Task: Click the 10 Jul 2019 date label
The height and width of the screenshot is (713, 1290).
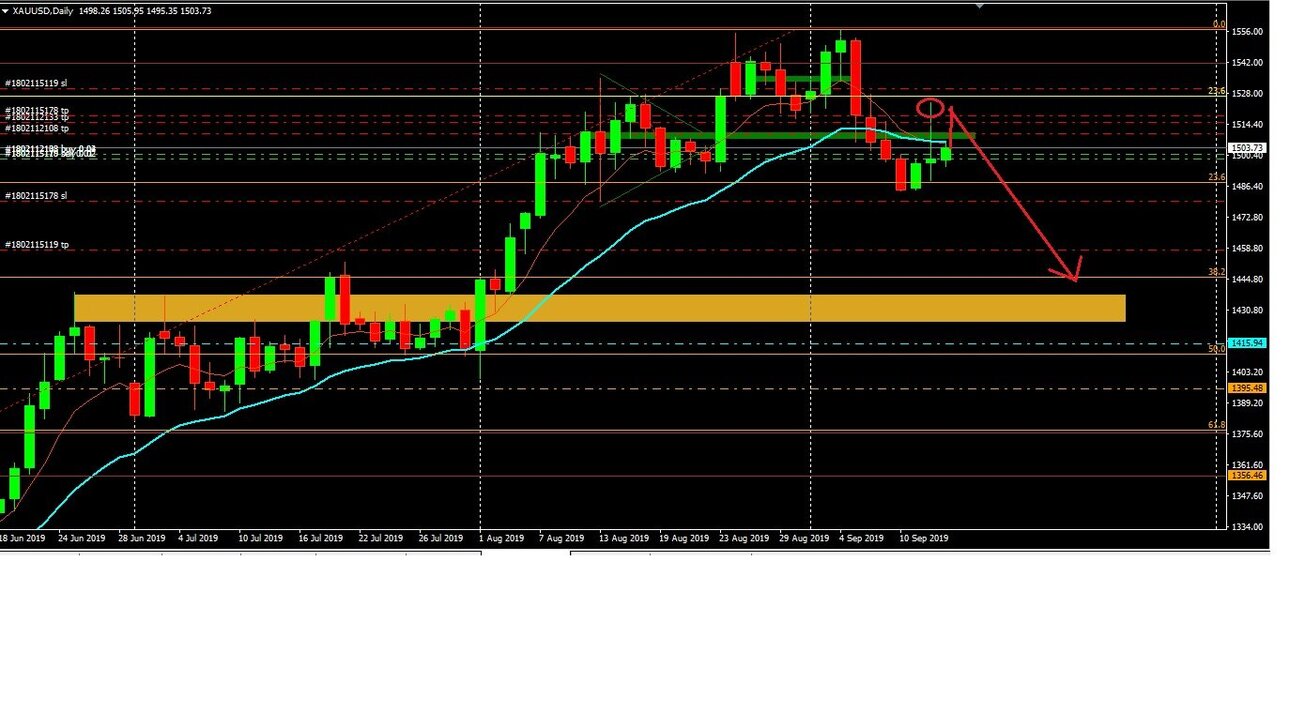Action: 262,538
